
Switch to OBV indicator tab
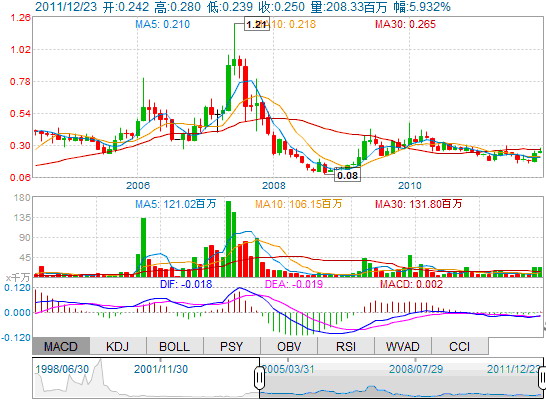289,346
